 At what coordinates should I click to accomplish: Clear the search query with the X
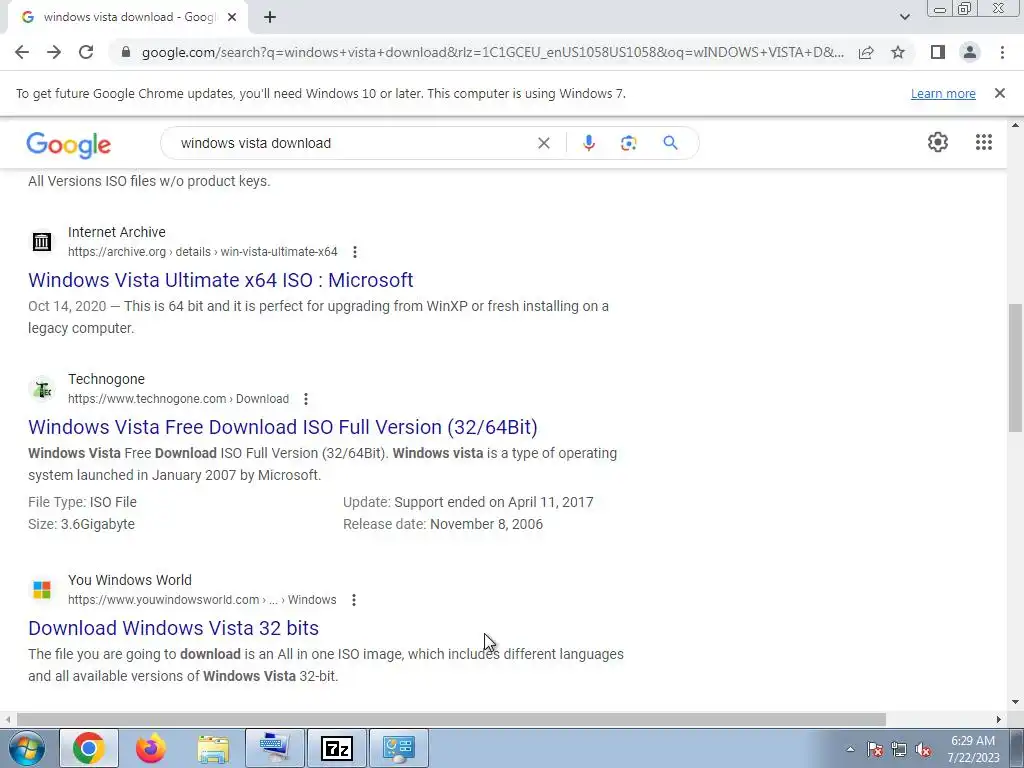point(543,143)
